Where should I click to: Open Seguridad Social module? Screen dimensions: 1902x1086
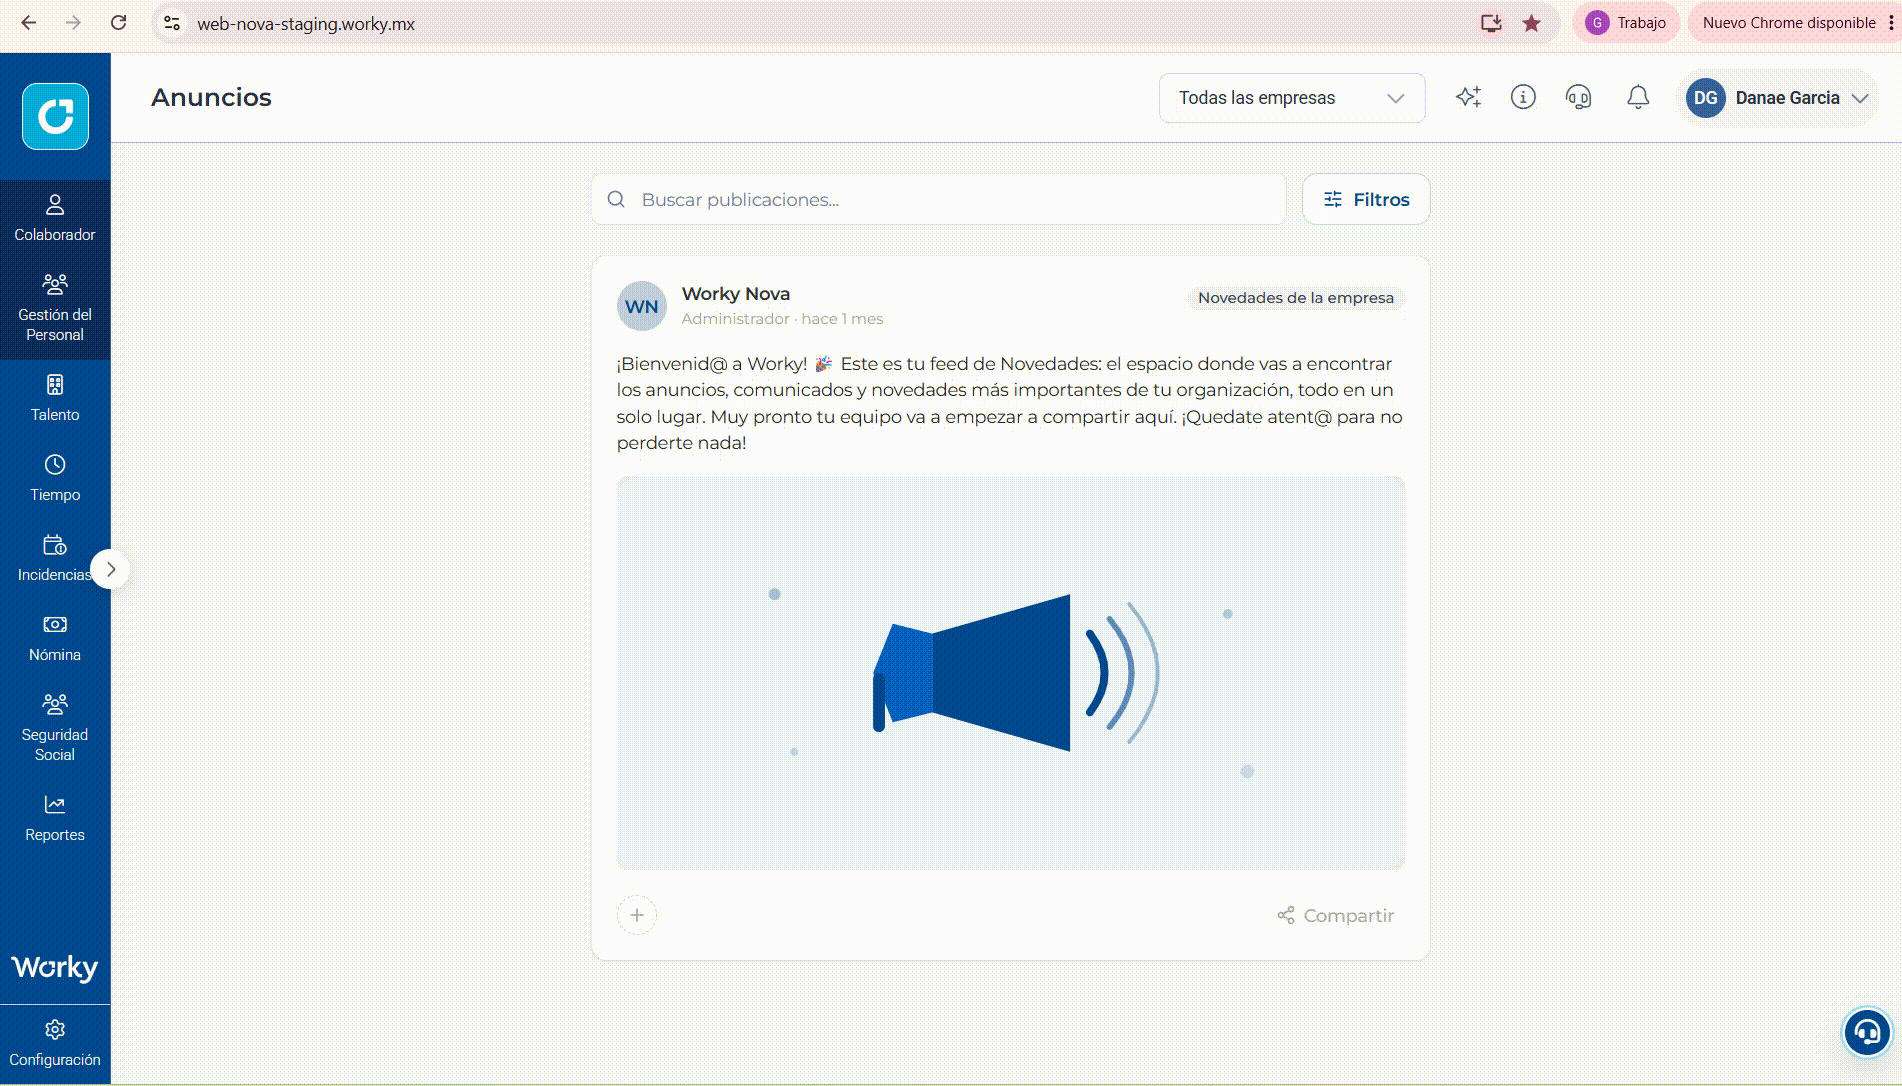[x=55, y=729]
